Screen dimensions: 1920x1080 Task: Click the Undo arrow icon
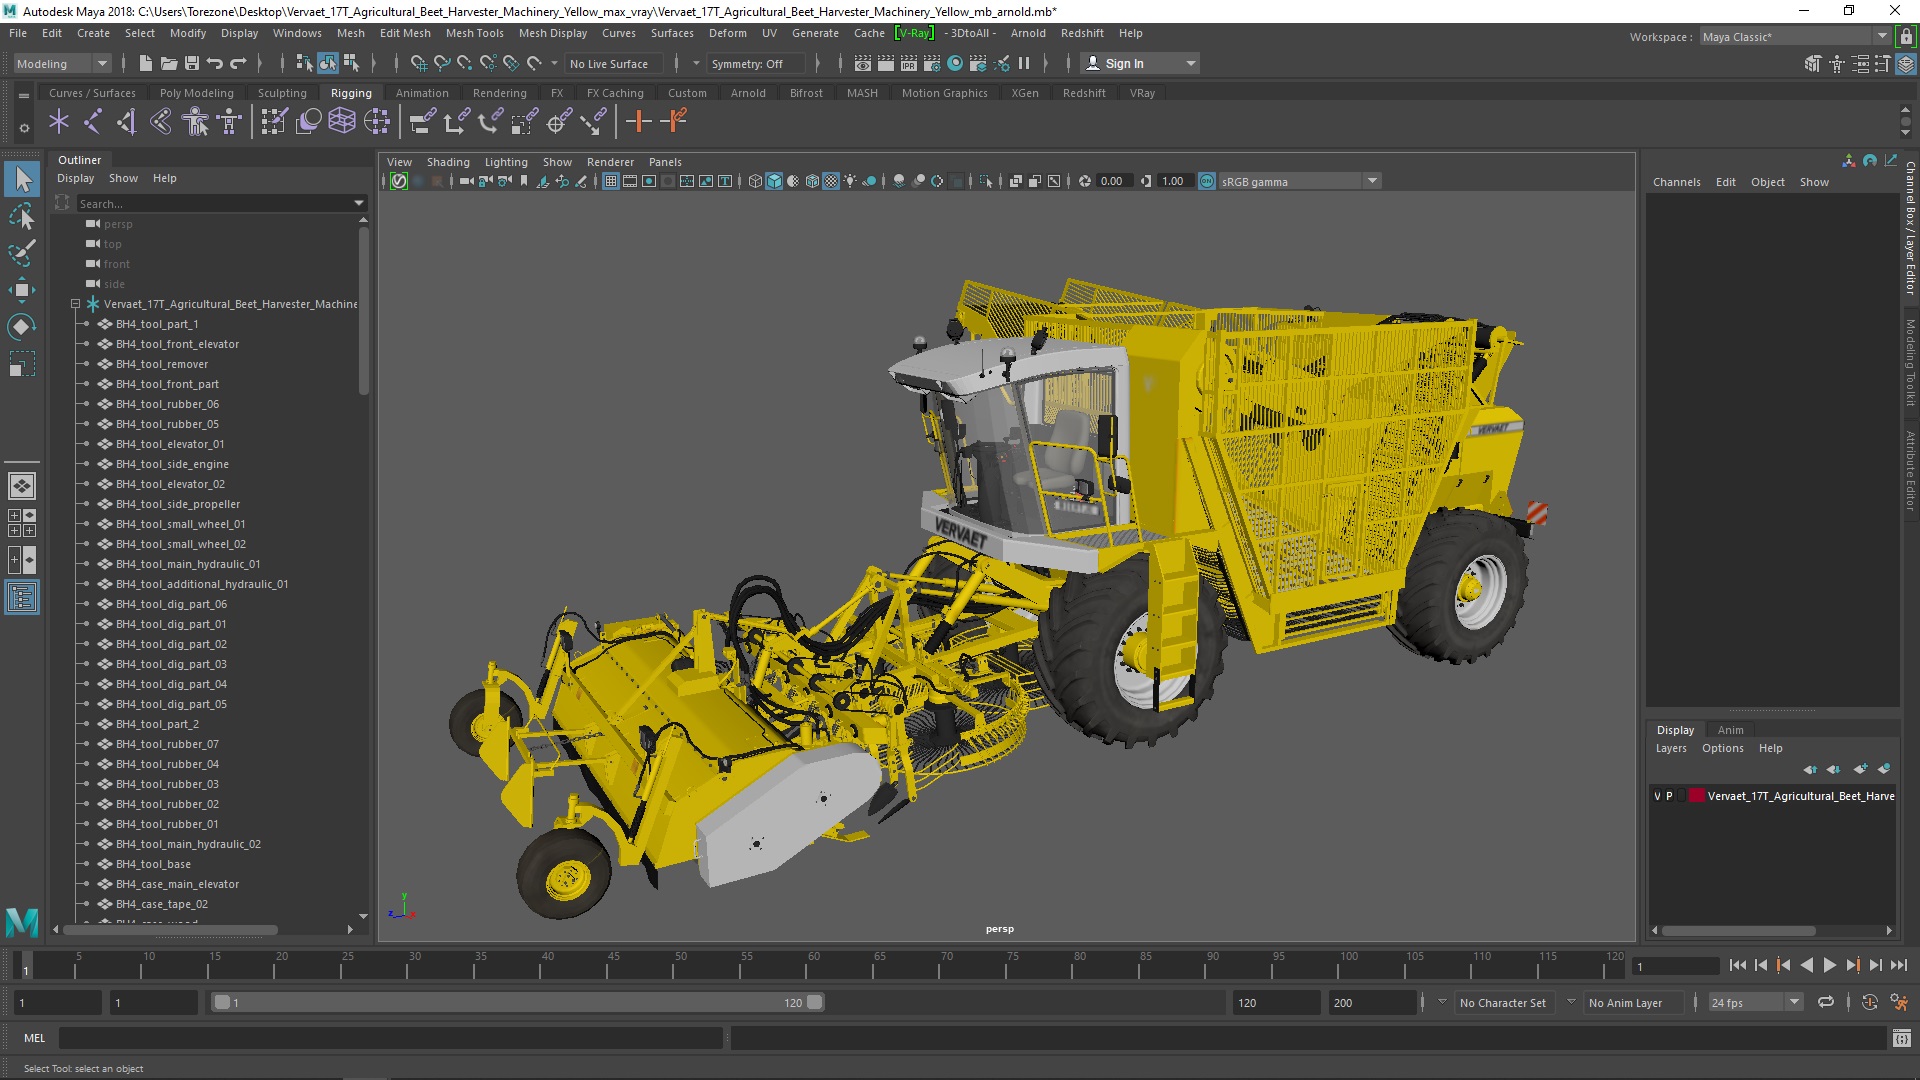pyautogui.click(x=215, y=63)
